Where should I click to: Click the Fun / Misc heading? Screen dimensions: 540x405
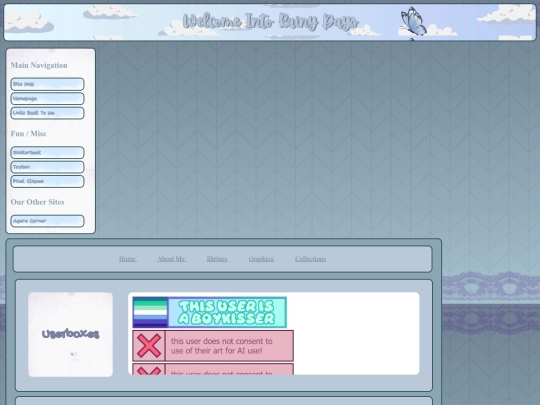29,134
